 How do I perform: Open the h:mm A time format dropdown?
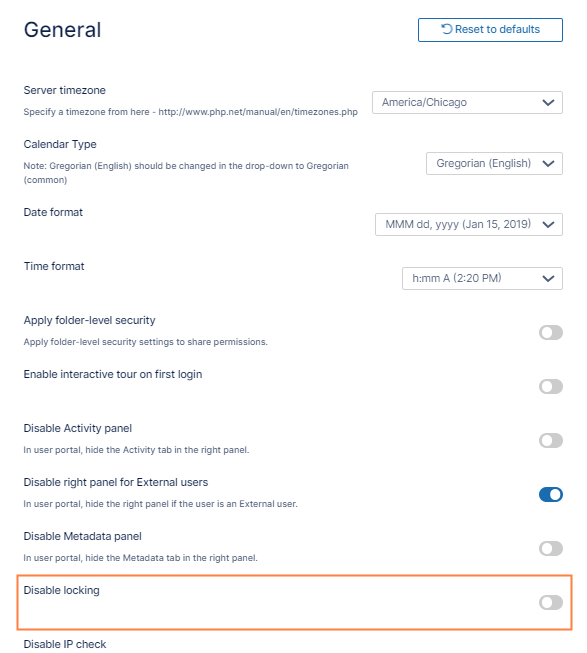482,278
